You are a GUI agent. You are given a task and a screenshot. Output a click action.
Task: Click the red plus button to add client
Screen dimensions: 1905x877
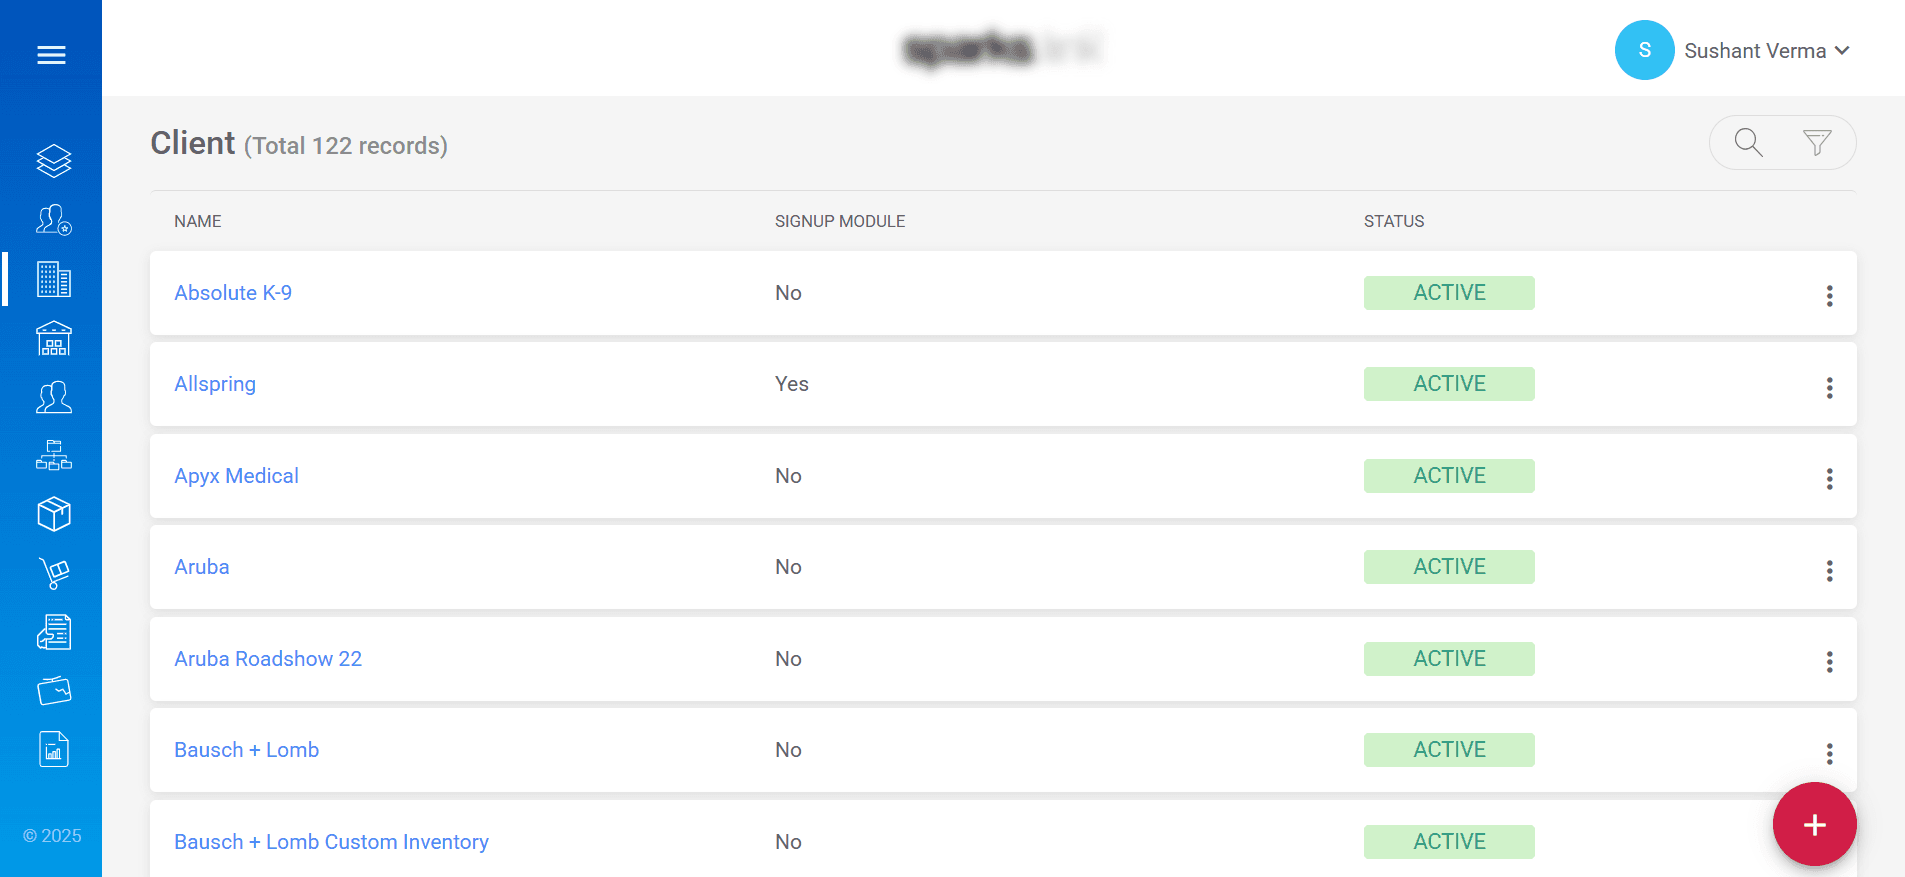coord(1814,824)
